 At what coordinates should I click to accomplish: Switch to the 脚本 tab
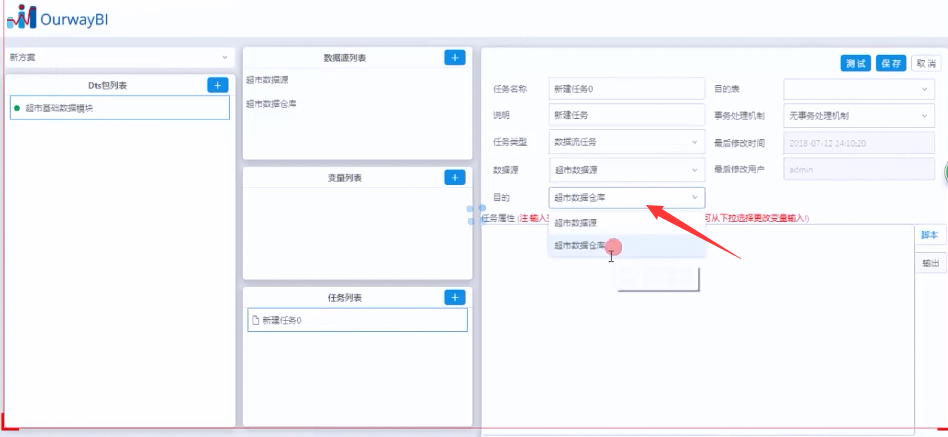930,235
